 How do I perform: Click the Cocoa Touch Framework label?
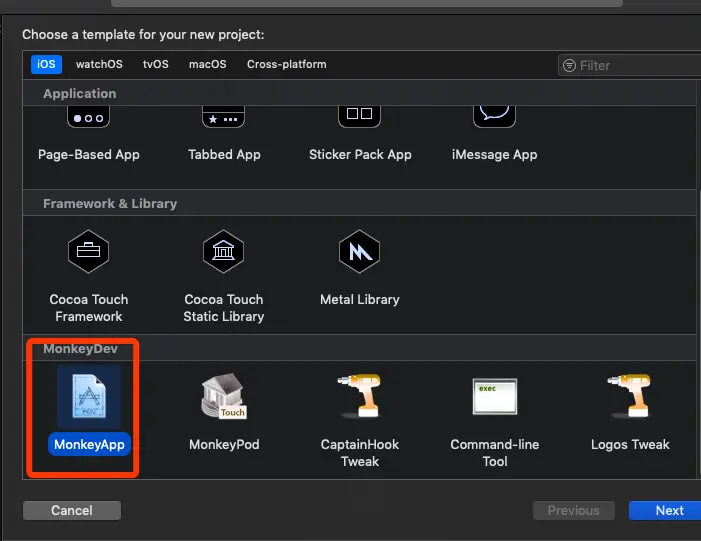point(89,308)
